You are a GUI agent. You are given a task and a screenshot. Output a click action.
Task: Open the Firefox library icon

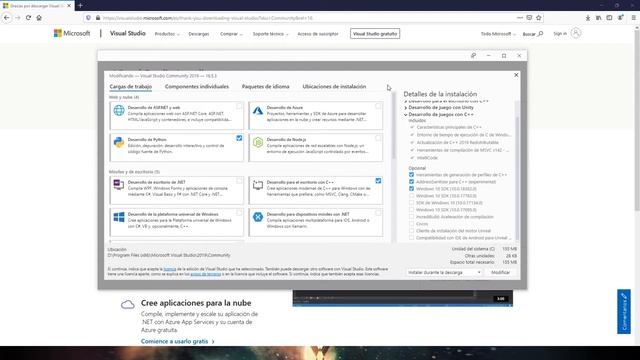coord(598,18)
